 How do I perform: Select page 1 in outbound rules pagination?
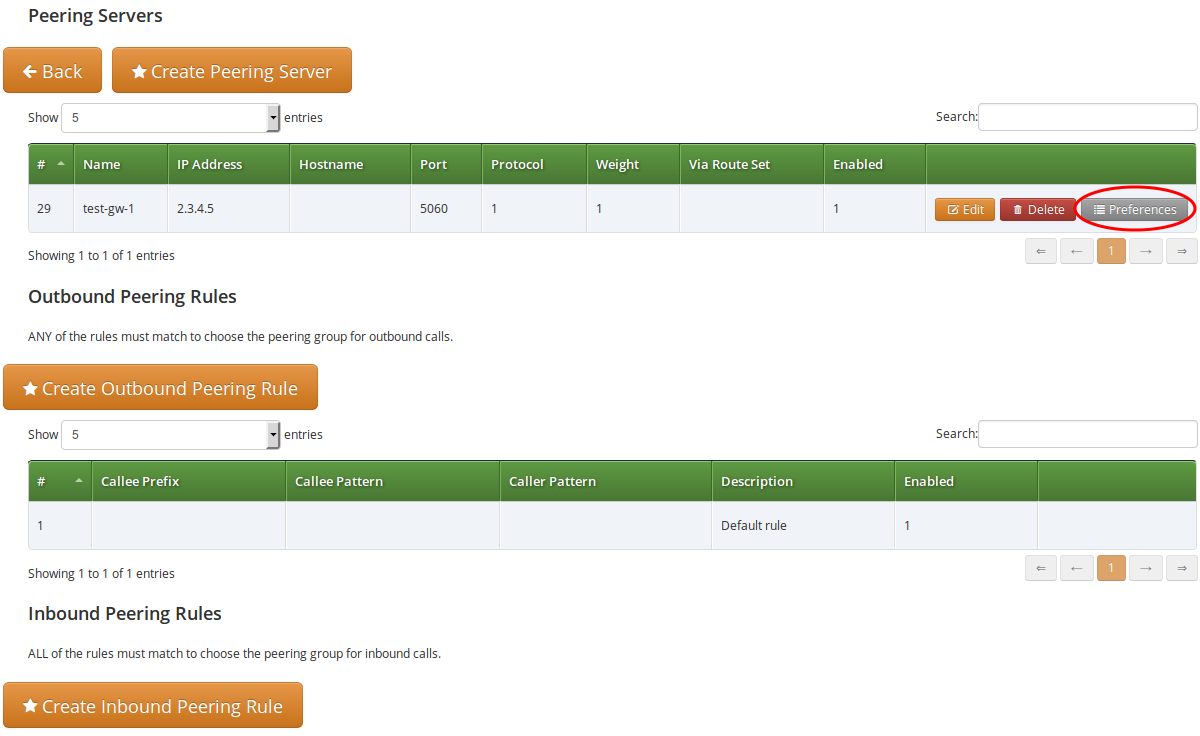click(x=1111, y=567)
